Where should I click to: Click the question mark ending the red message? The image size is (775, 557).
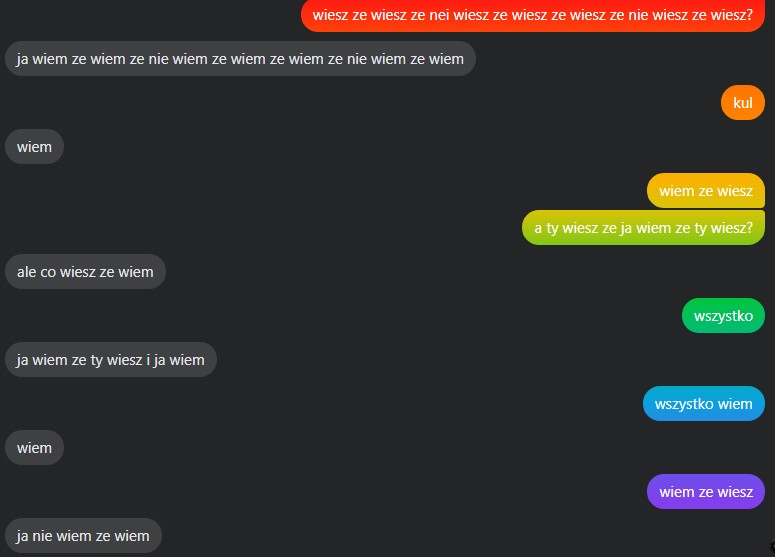[x=749, y=15]
